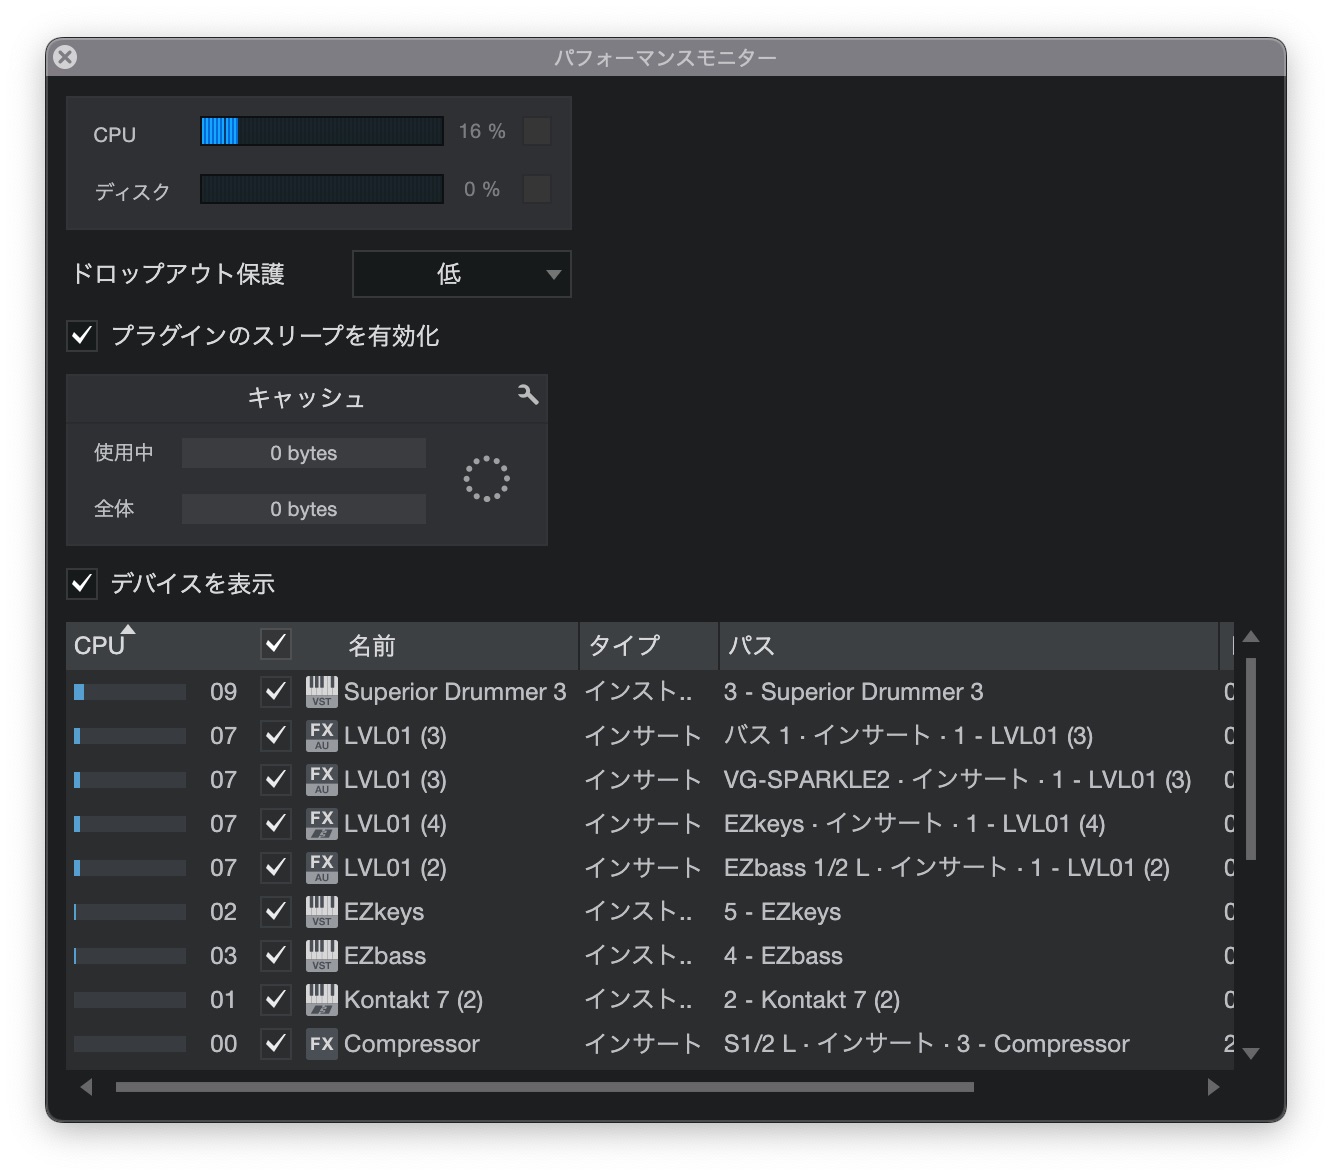1332x1176 pixels.
Task: Click the キャッシュ panel title
Action: click(x=305, y=397)
